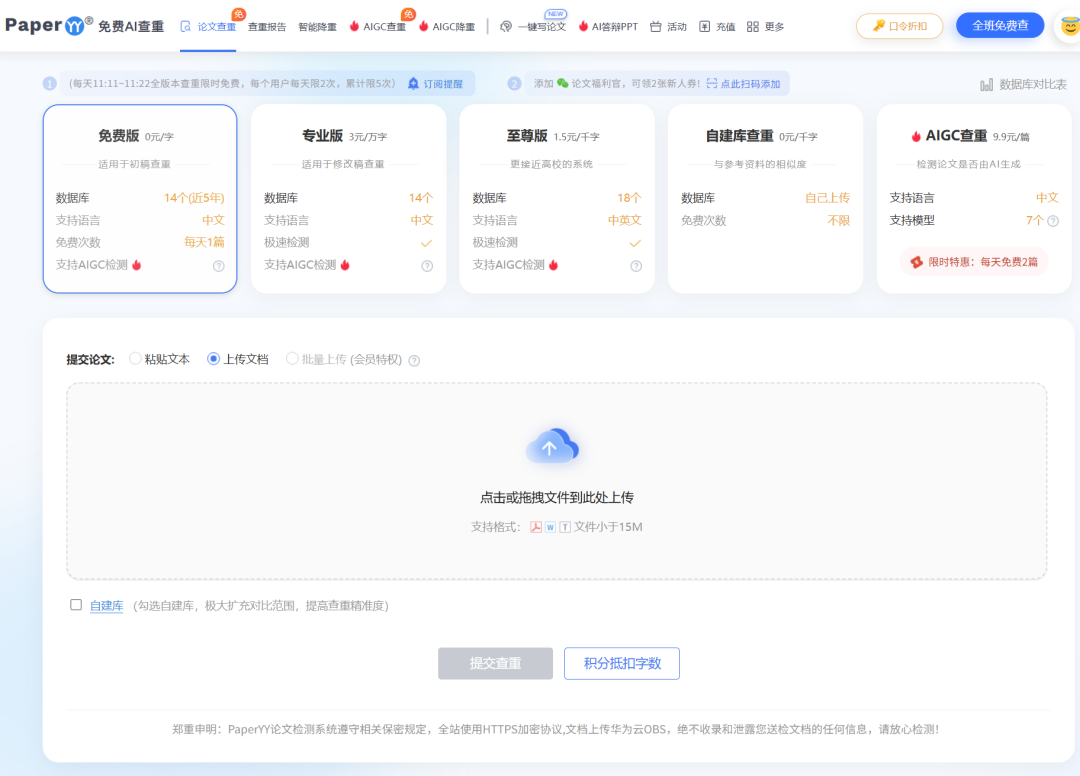The image size is (1080, 776).
Task: Open the 查重报告 navigation tab
Action: pos(267,27)
